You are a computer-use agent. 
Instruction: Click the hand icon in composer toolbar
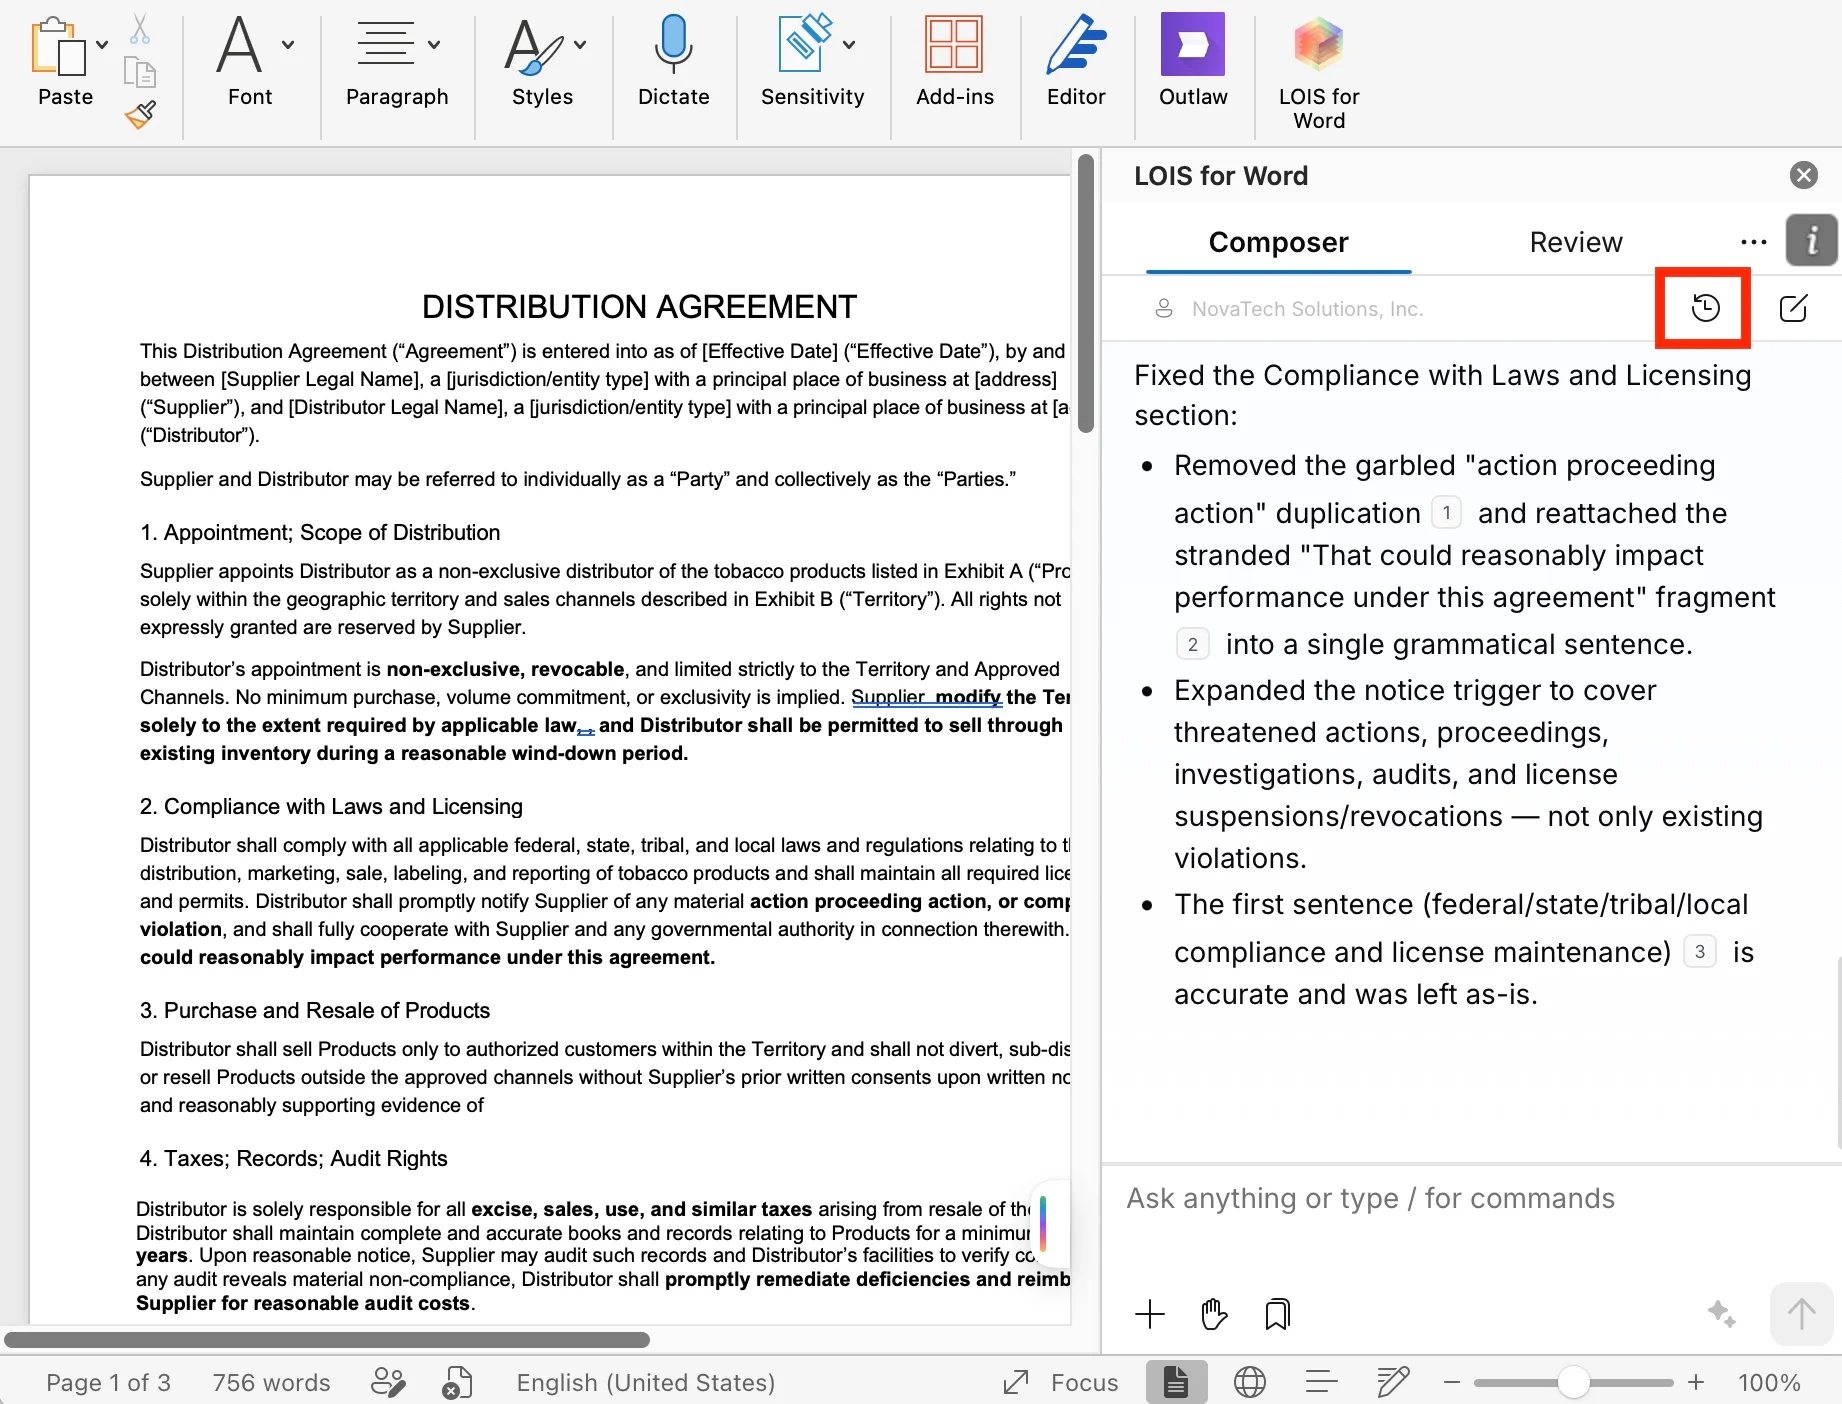pyautogui.click(x=1213, y=1313)
